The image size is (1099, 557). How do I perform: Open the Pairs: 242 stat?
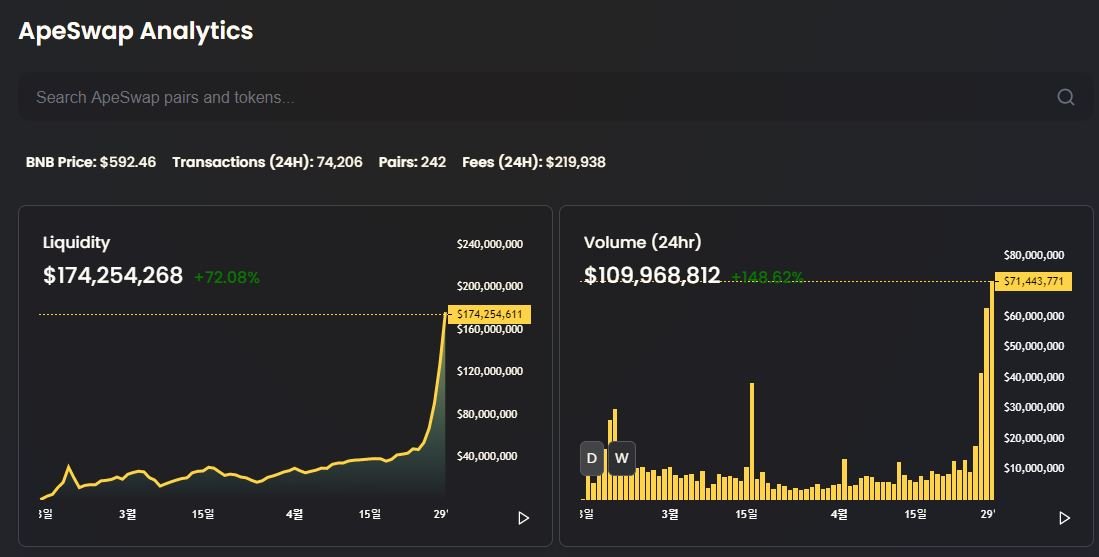[412, 162]
